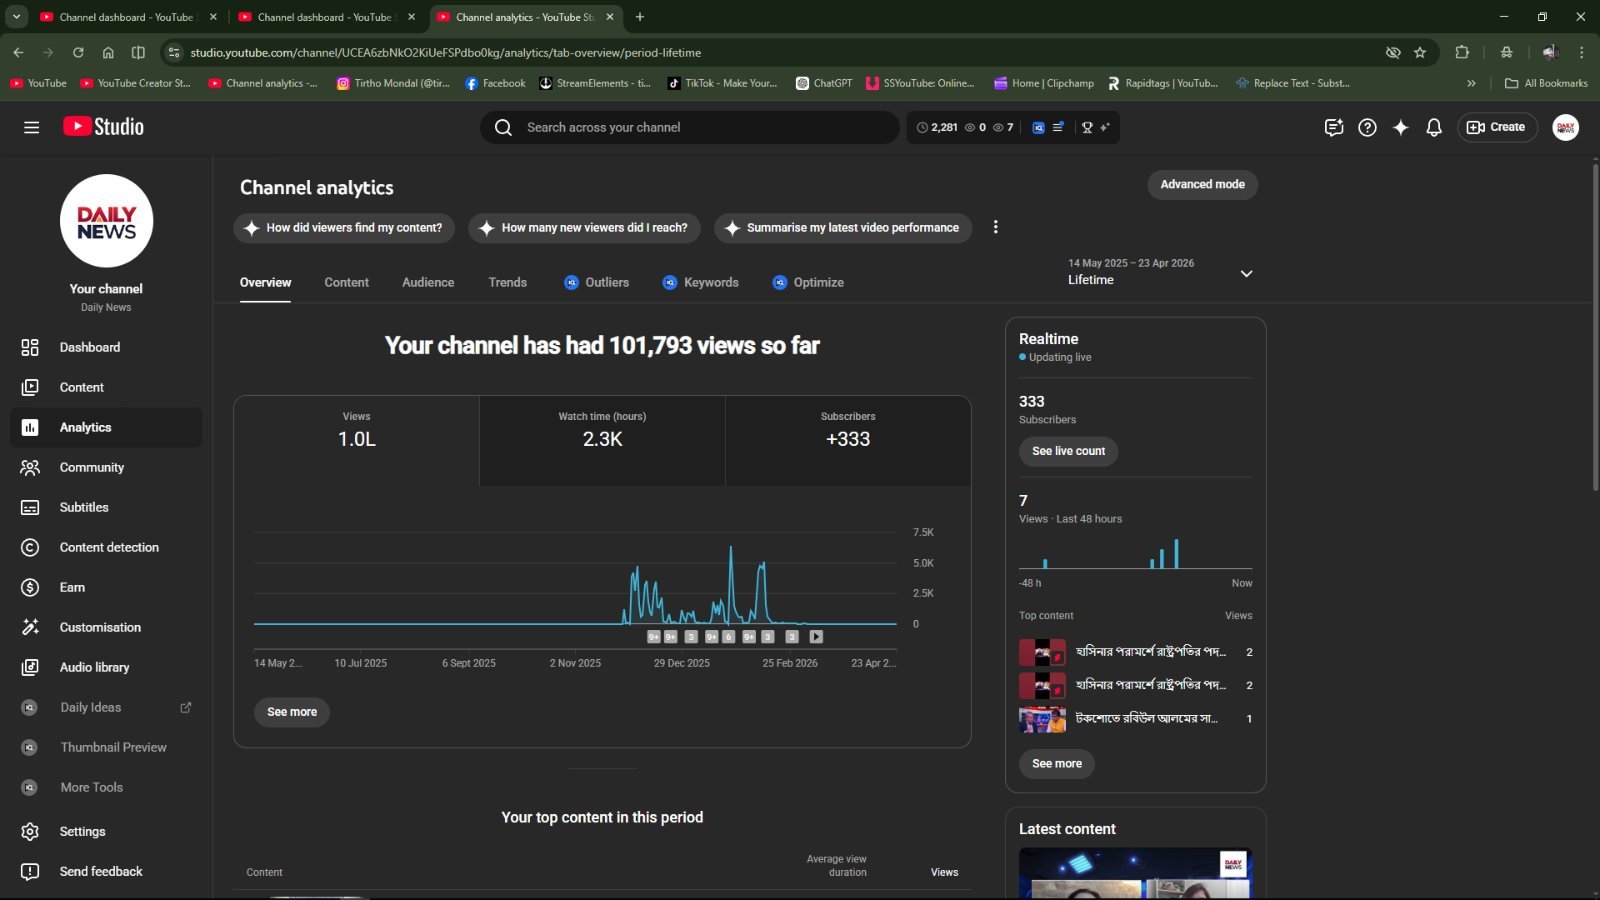Open the Keywords tab
Screen dimensions: 1600x900
(701, 282)
